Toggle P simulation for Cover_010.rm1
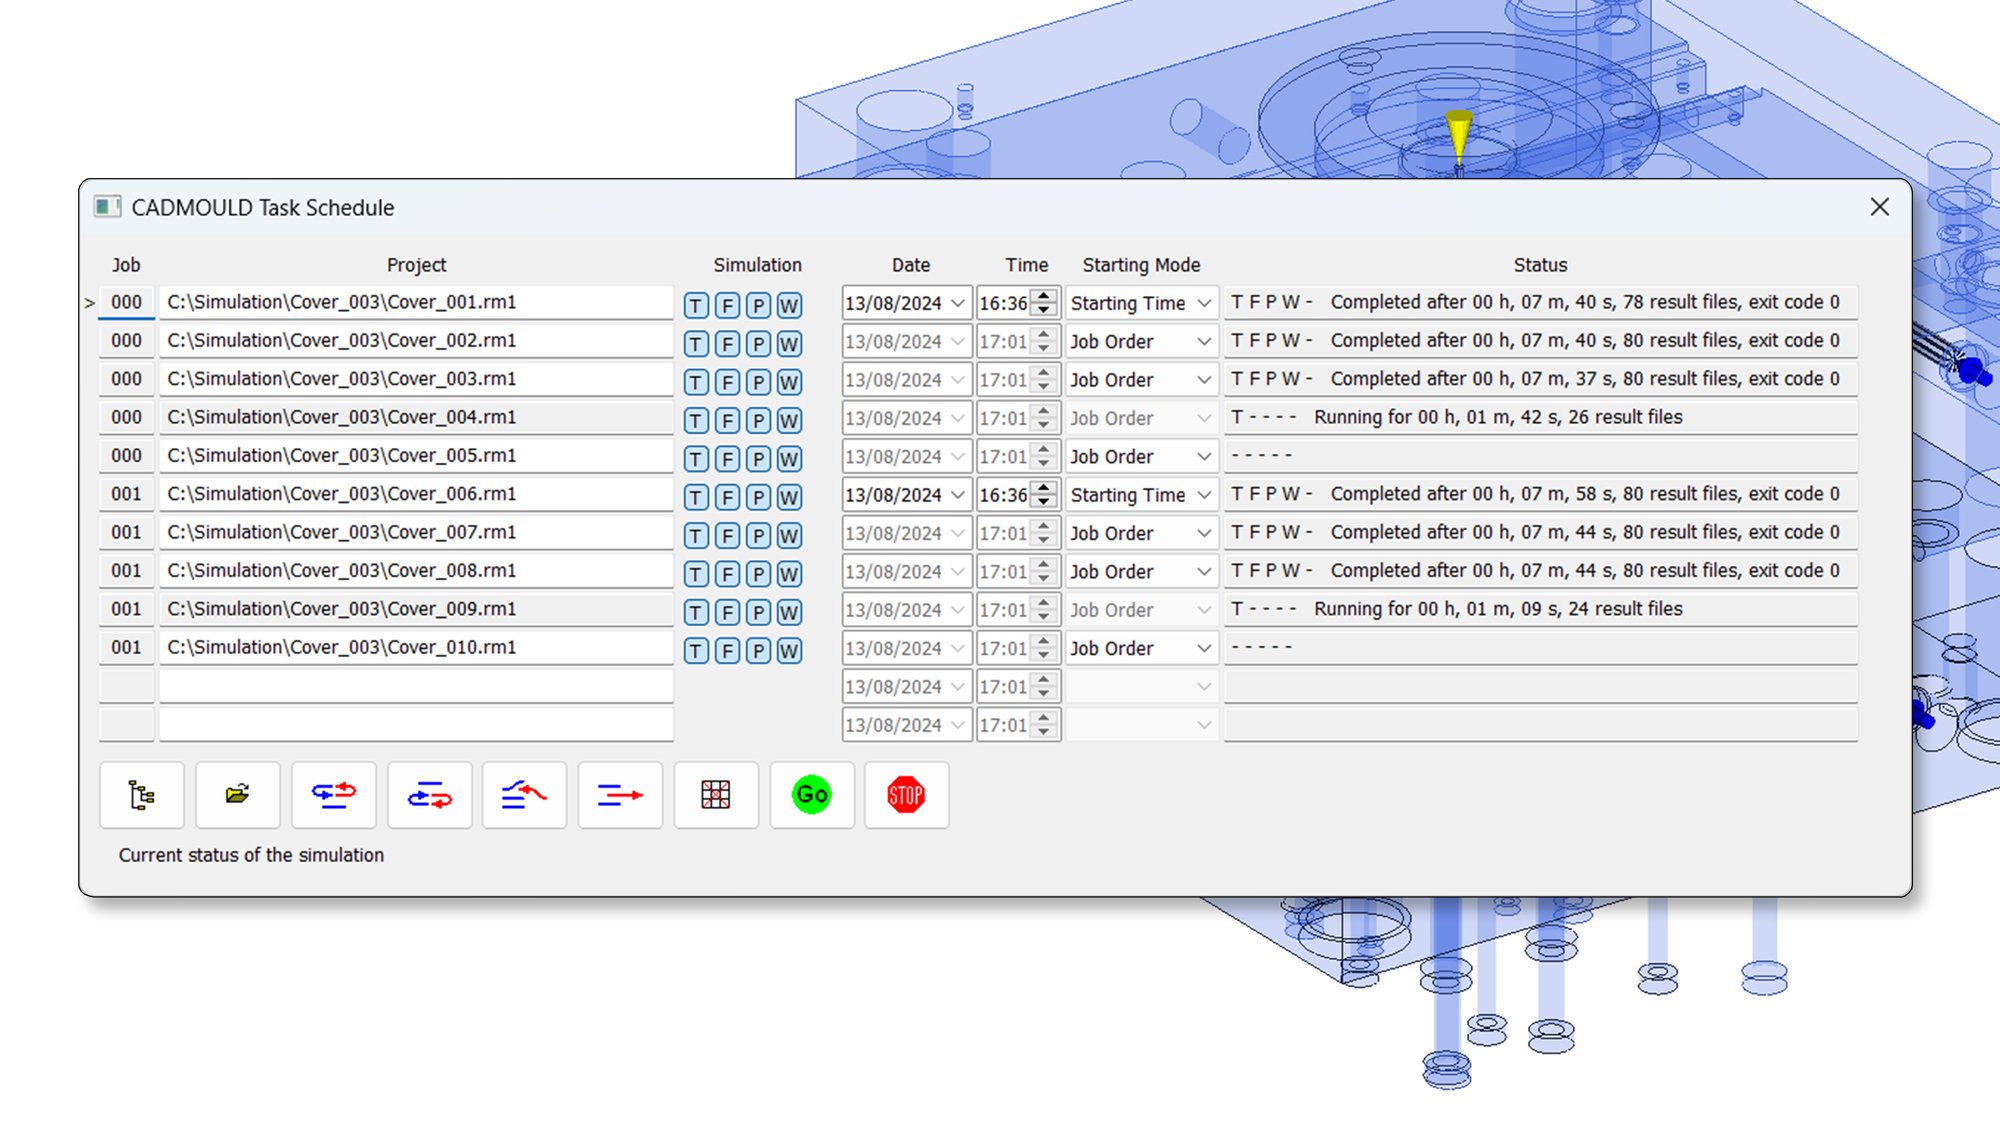Image resolution: width=2000 pixels, height=1124 pixels. 758,651
